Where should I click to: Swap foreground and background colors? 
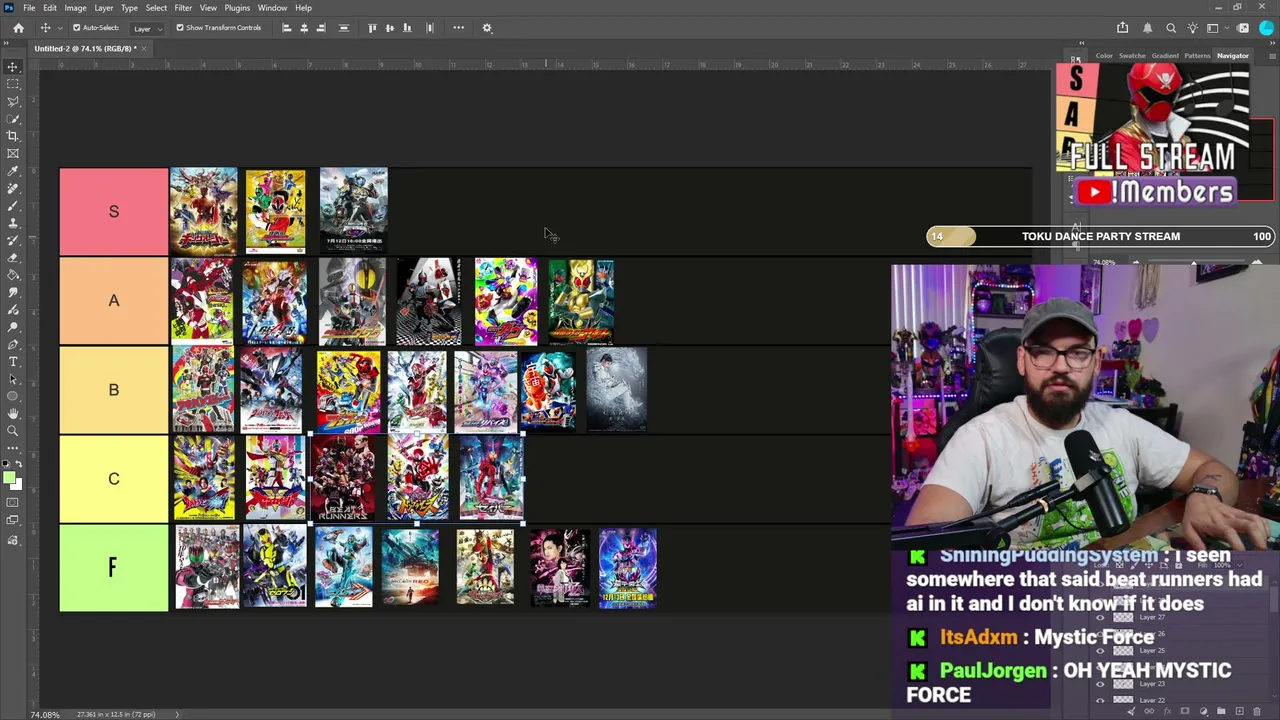pos(18,466)
